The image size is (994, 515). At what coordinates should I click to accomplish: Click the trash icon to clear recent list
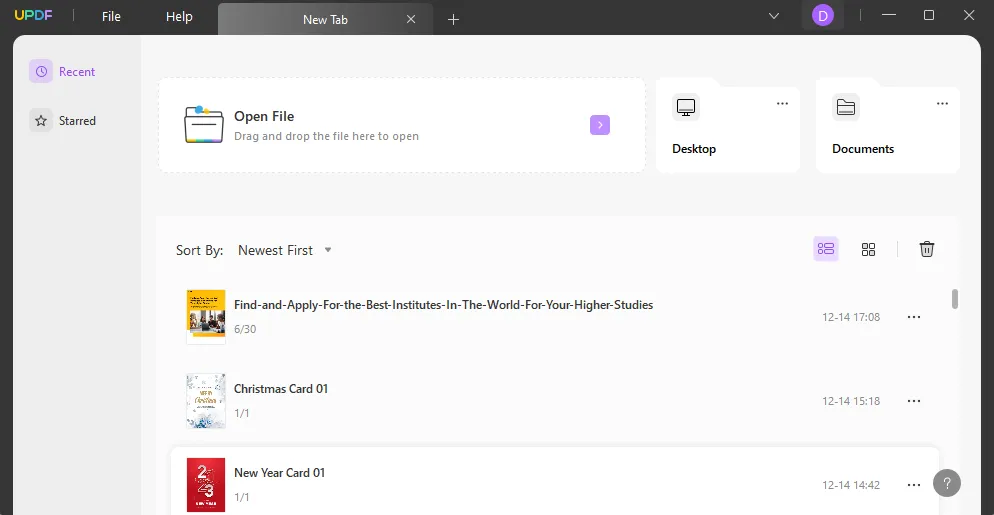pos(927,249)
